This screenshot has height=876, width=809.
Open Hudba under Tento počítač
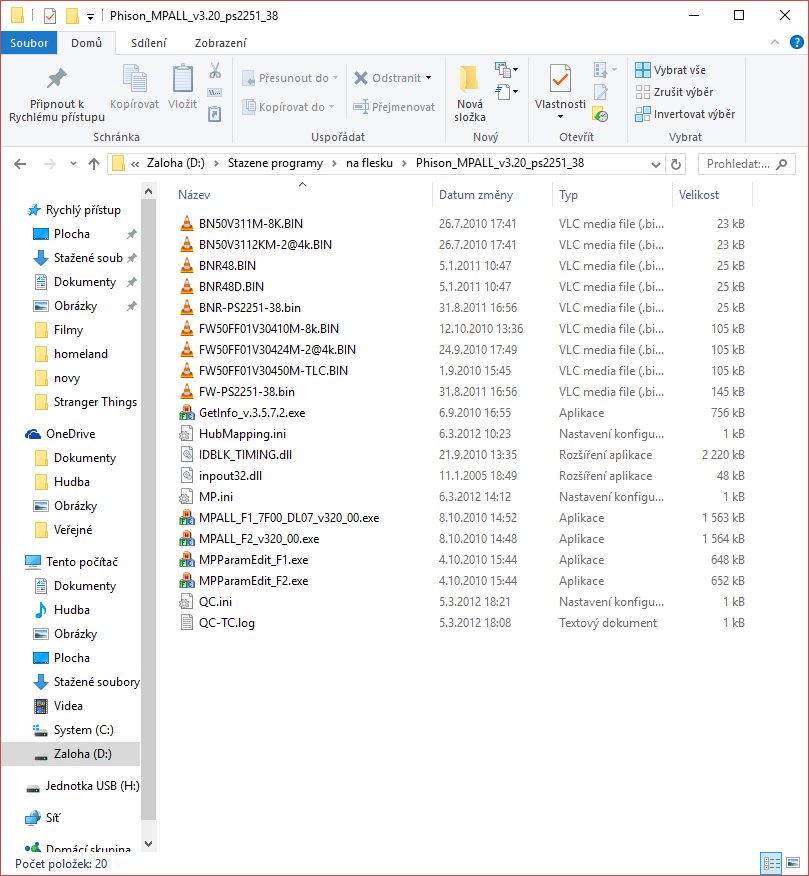pos(72,610)
